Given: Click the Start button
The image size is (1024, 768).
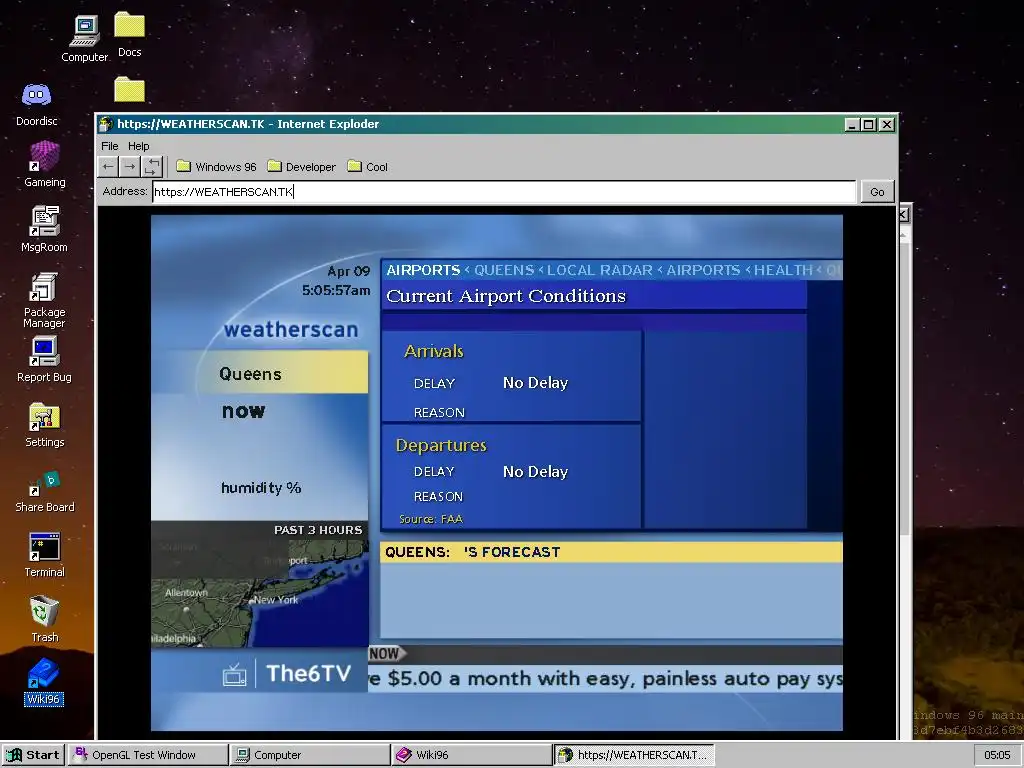Looking at the screenshot, I should point(33,755).
